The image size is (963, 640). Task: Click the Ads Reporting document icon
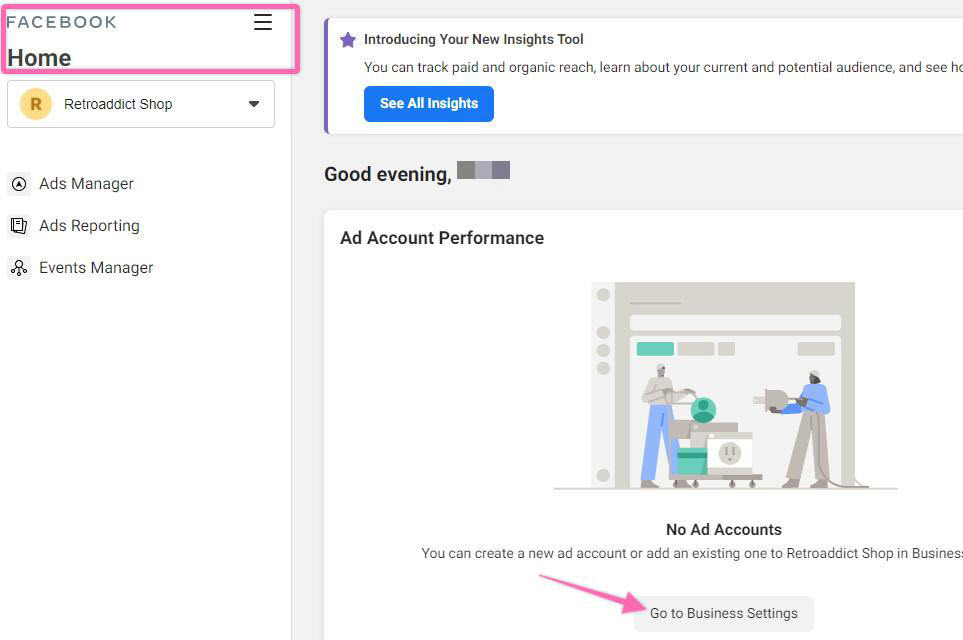[19, 226]
